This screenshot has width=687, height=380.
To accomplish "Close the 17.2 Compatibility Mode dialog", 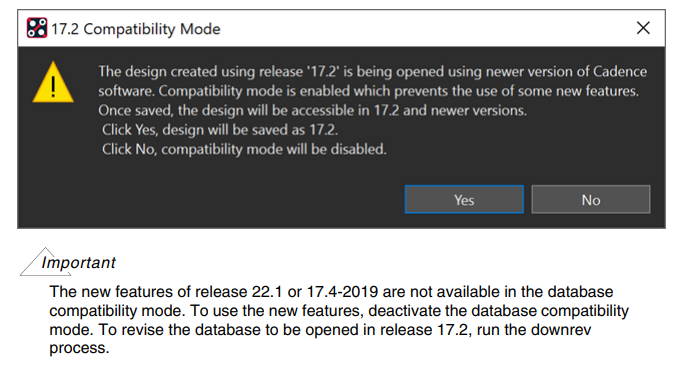I will (643, 28).
